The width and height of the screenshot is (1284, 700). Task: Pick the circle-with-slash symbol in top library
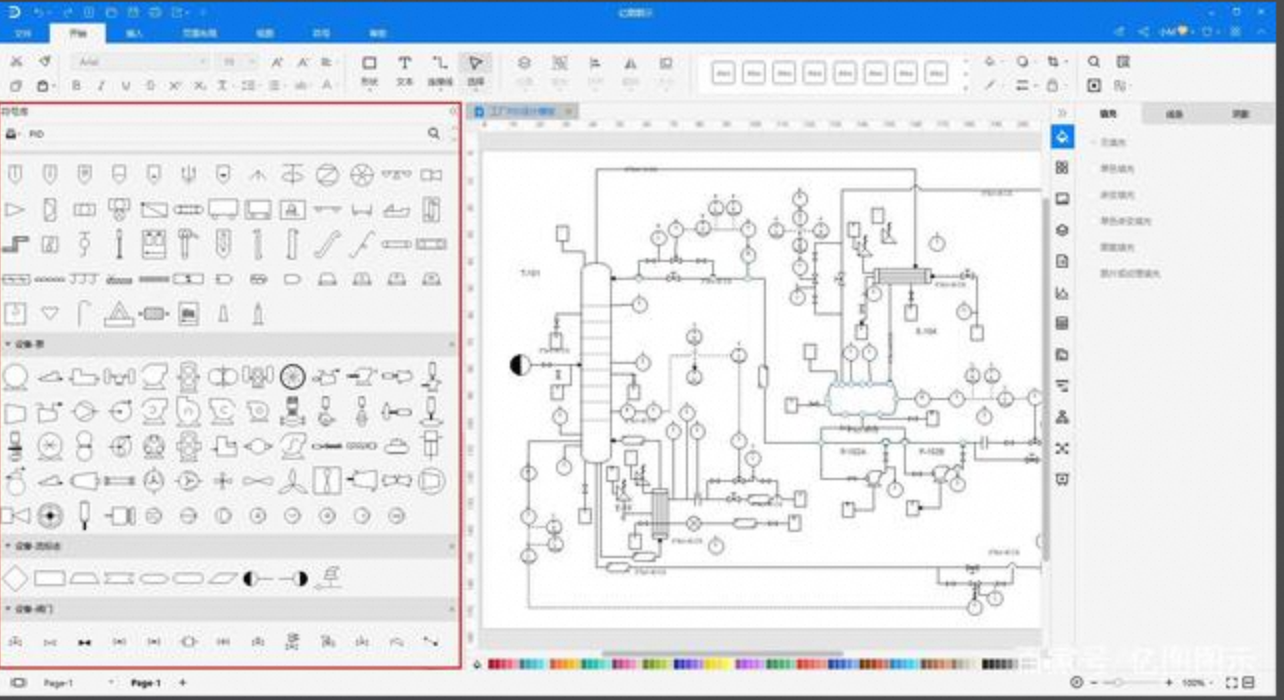click(327, 176)
